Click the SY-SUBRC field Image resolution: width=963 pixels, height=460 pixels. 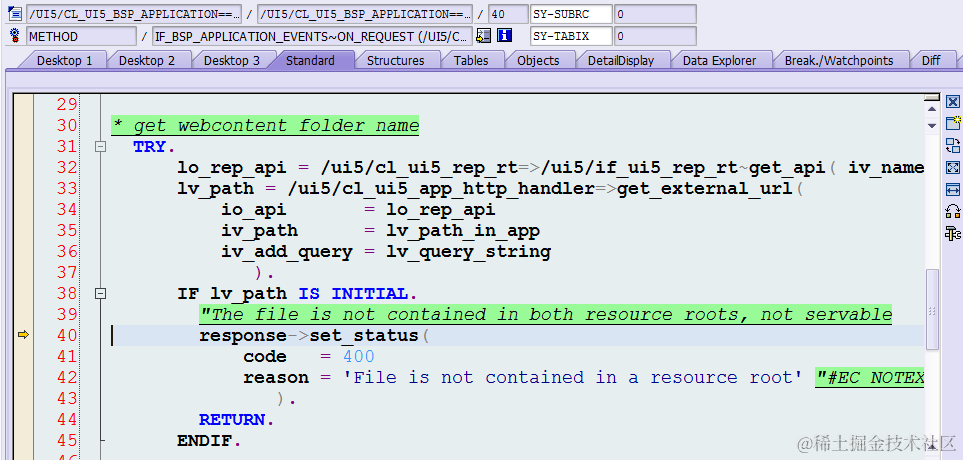pyautogui.click(x=571, y=14)
